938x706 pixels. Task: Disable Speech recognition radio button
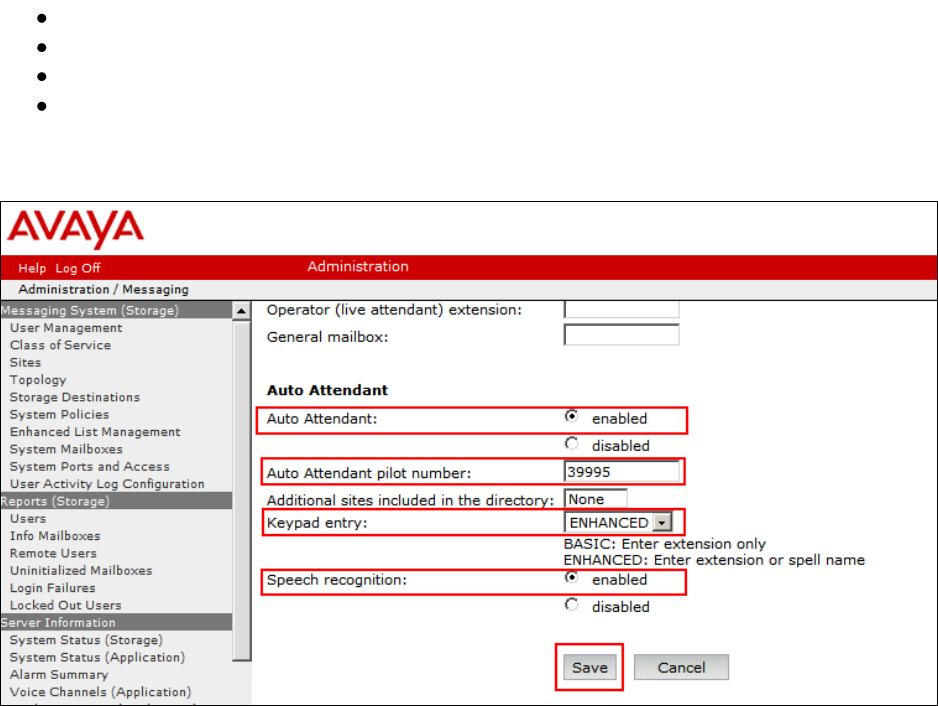(x=572, y=604)
